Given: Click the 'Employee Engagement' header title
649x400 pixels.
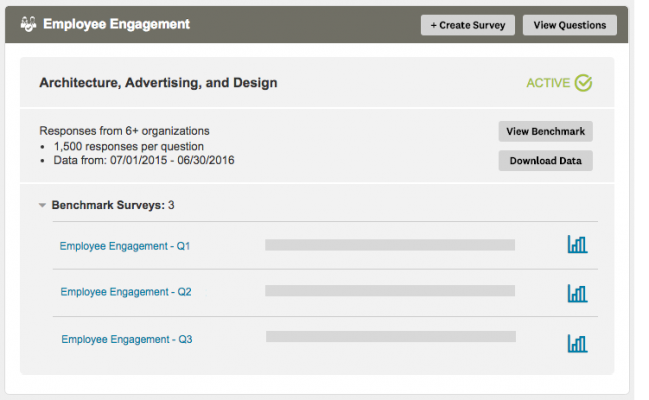Looking at the screenshot, I should [116, 24].
